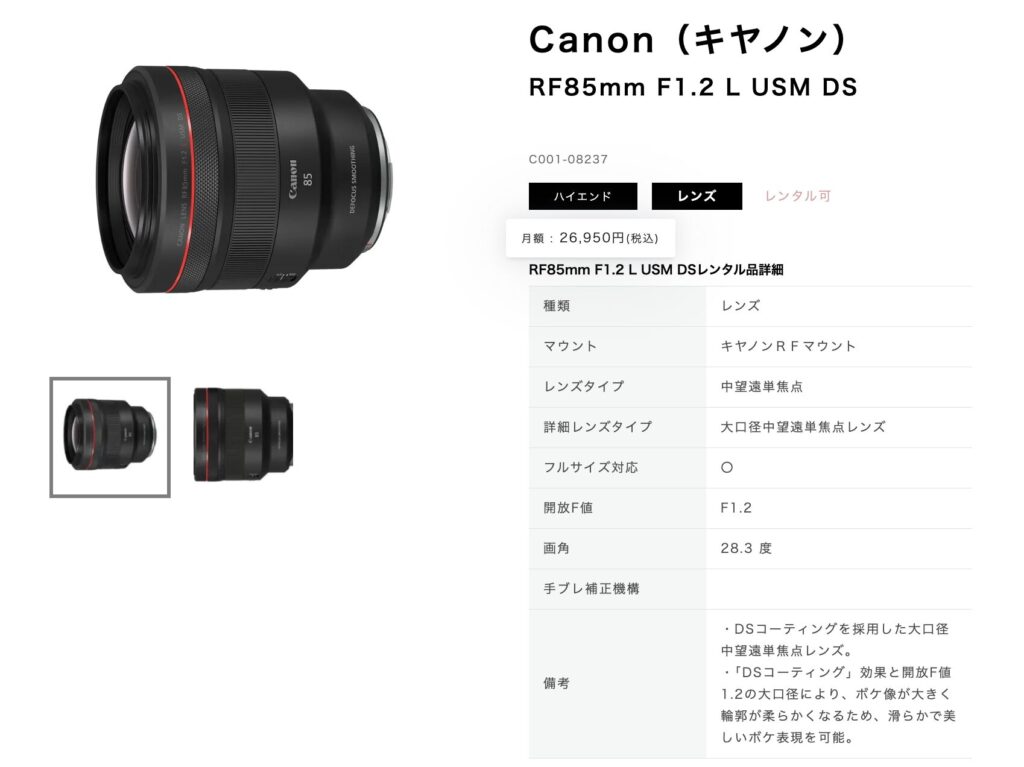This screenshot has width=1024, height=767.
Task: Click the RF85mm F1.2 L USM DS title
Action: (693, 87)
